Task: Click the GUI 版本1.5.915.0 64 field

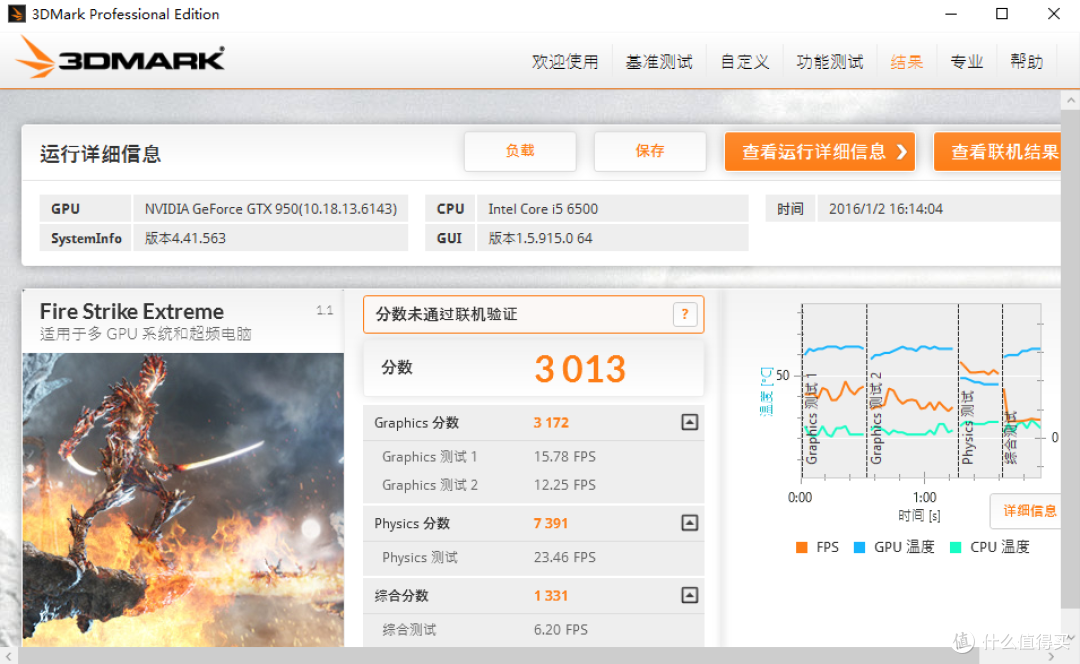Action: click(612, 238)
